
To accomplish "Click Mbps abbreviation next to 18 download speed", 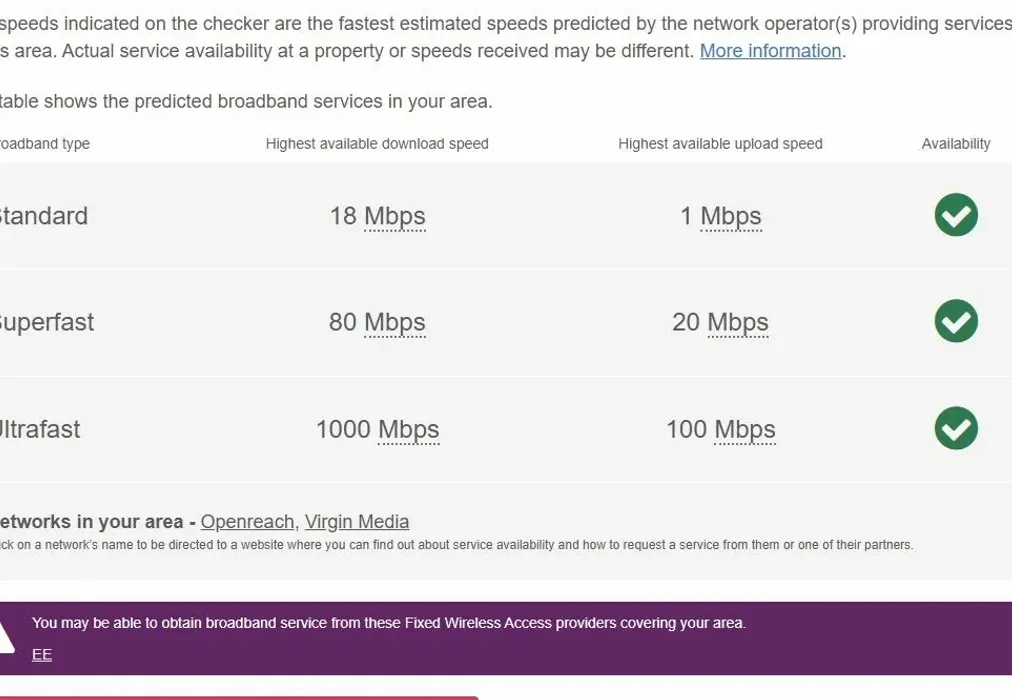I will coord(395,216).
